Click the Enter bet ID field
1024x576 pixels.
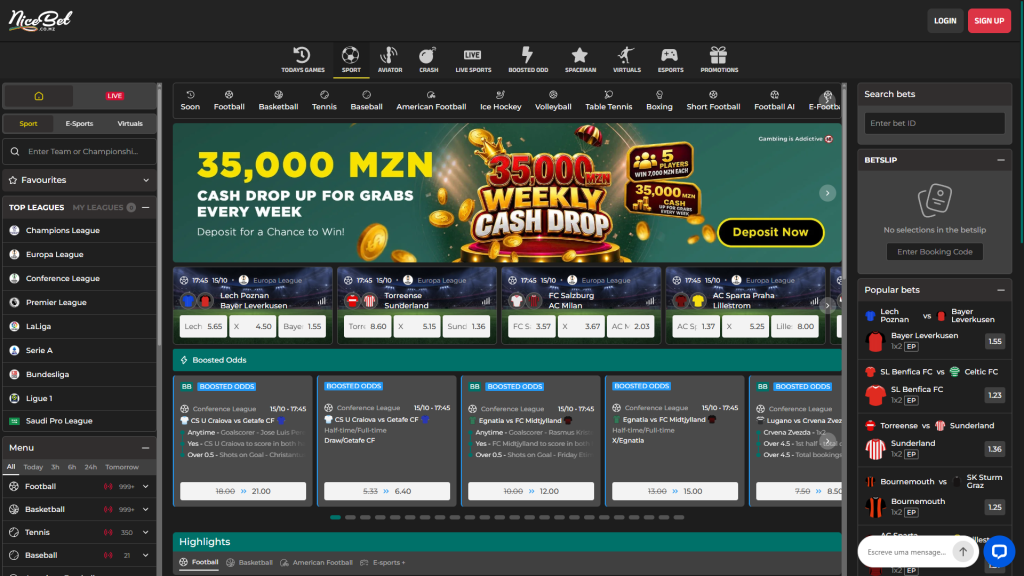(x=935, y=123)
